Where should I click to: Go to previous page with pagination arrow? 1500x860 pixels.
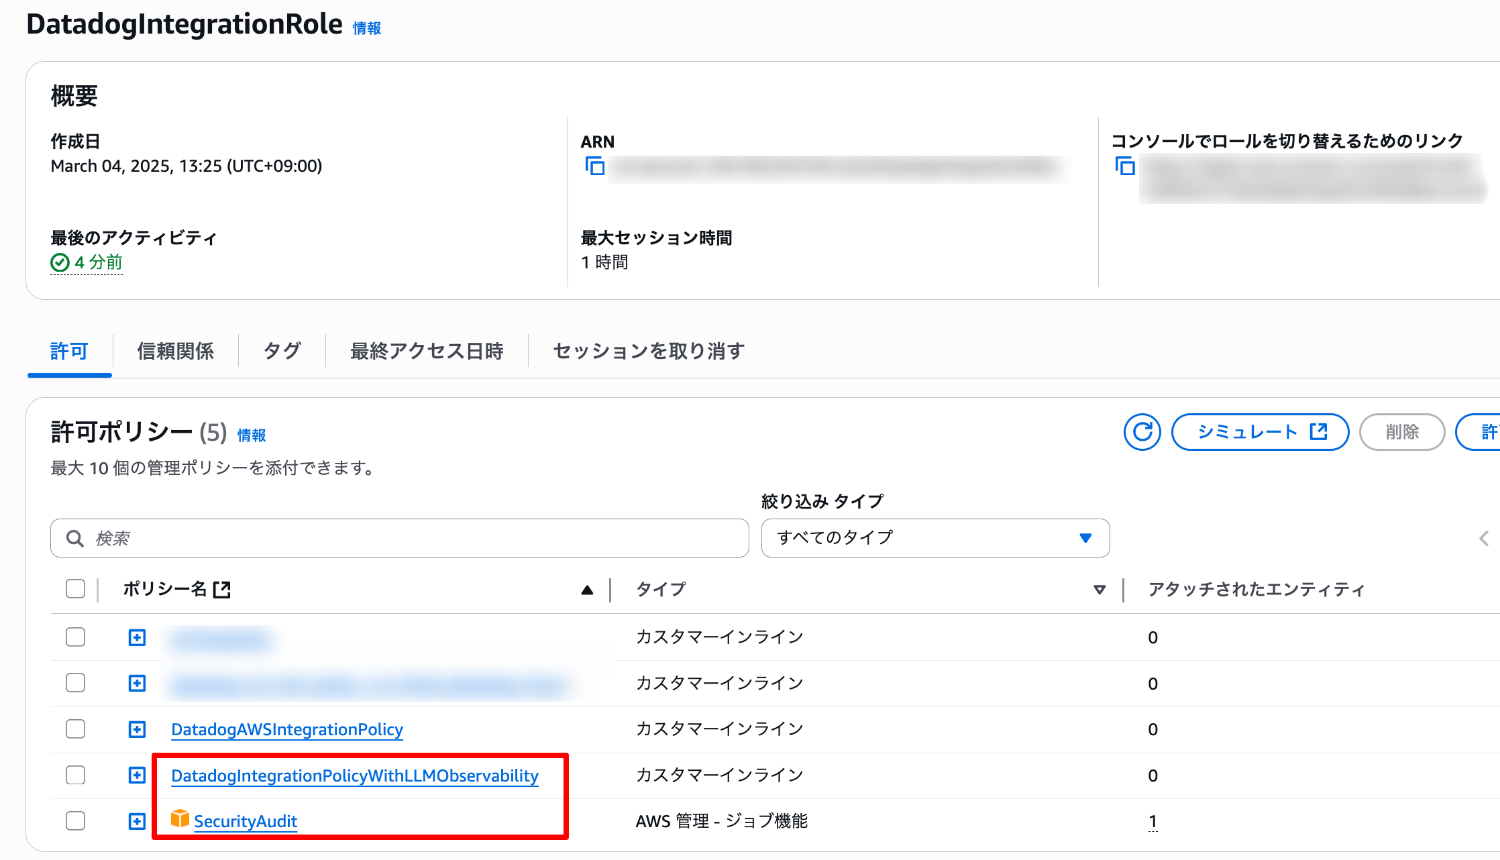pos(1484,539)
